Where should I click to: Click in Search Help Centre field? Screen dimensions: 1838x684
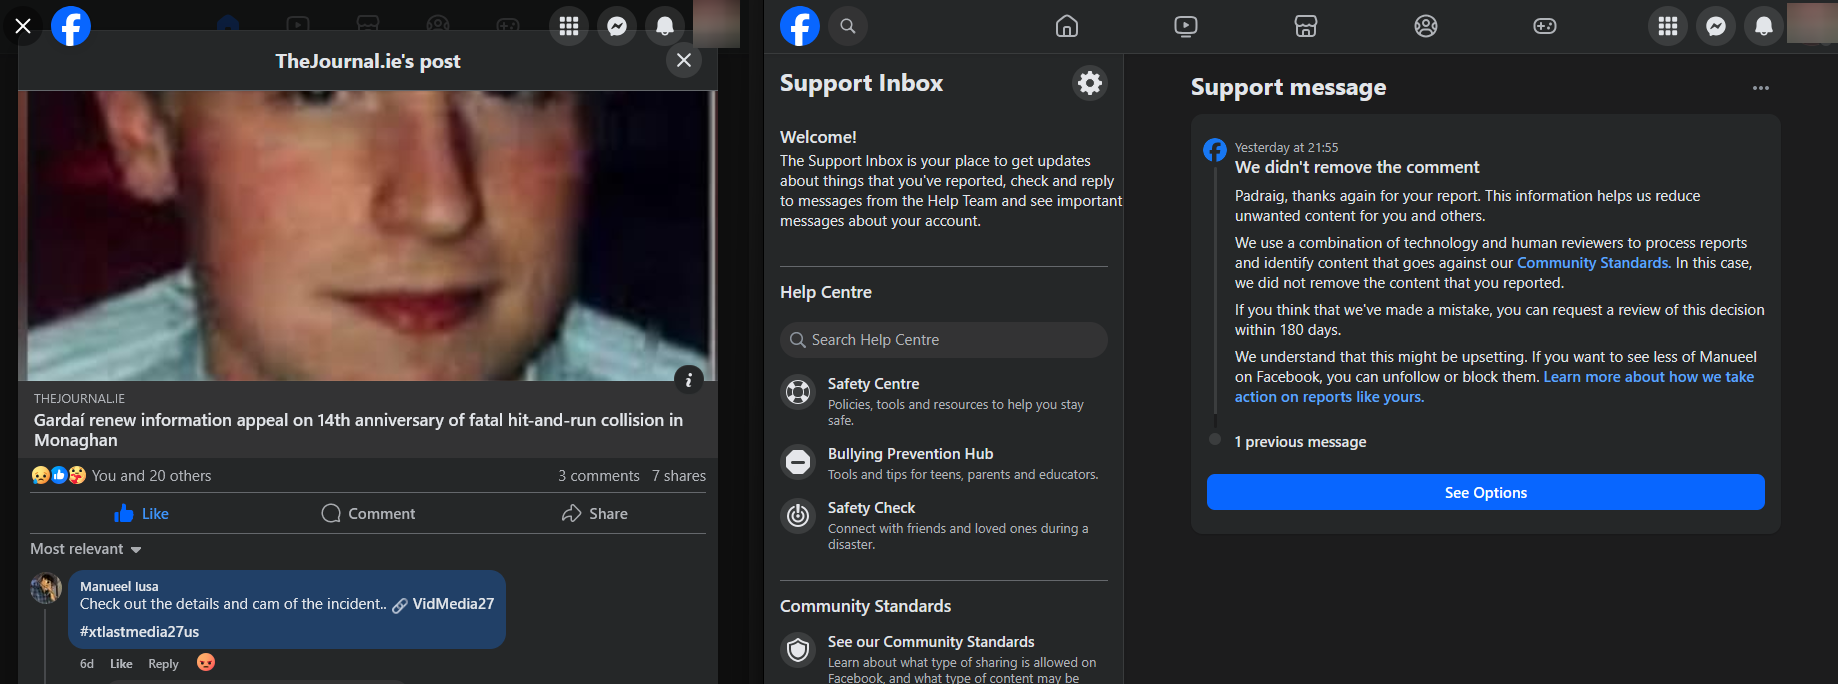[944, 340]
